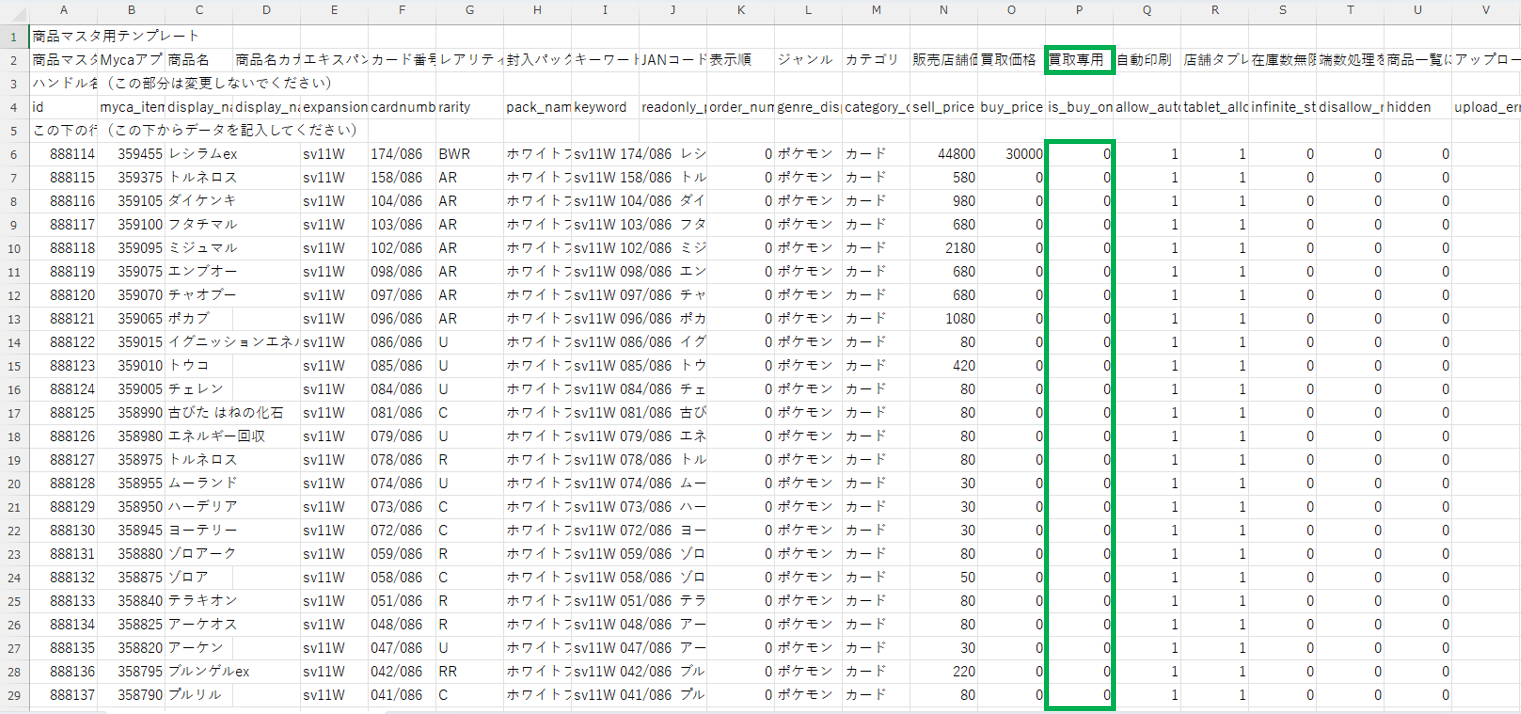This screenshot has width=1521, height=714.
Task: Select the 'RR' rarity cell
Action: 469,670
